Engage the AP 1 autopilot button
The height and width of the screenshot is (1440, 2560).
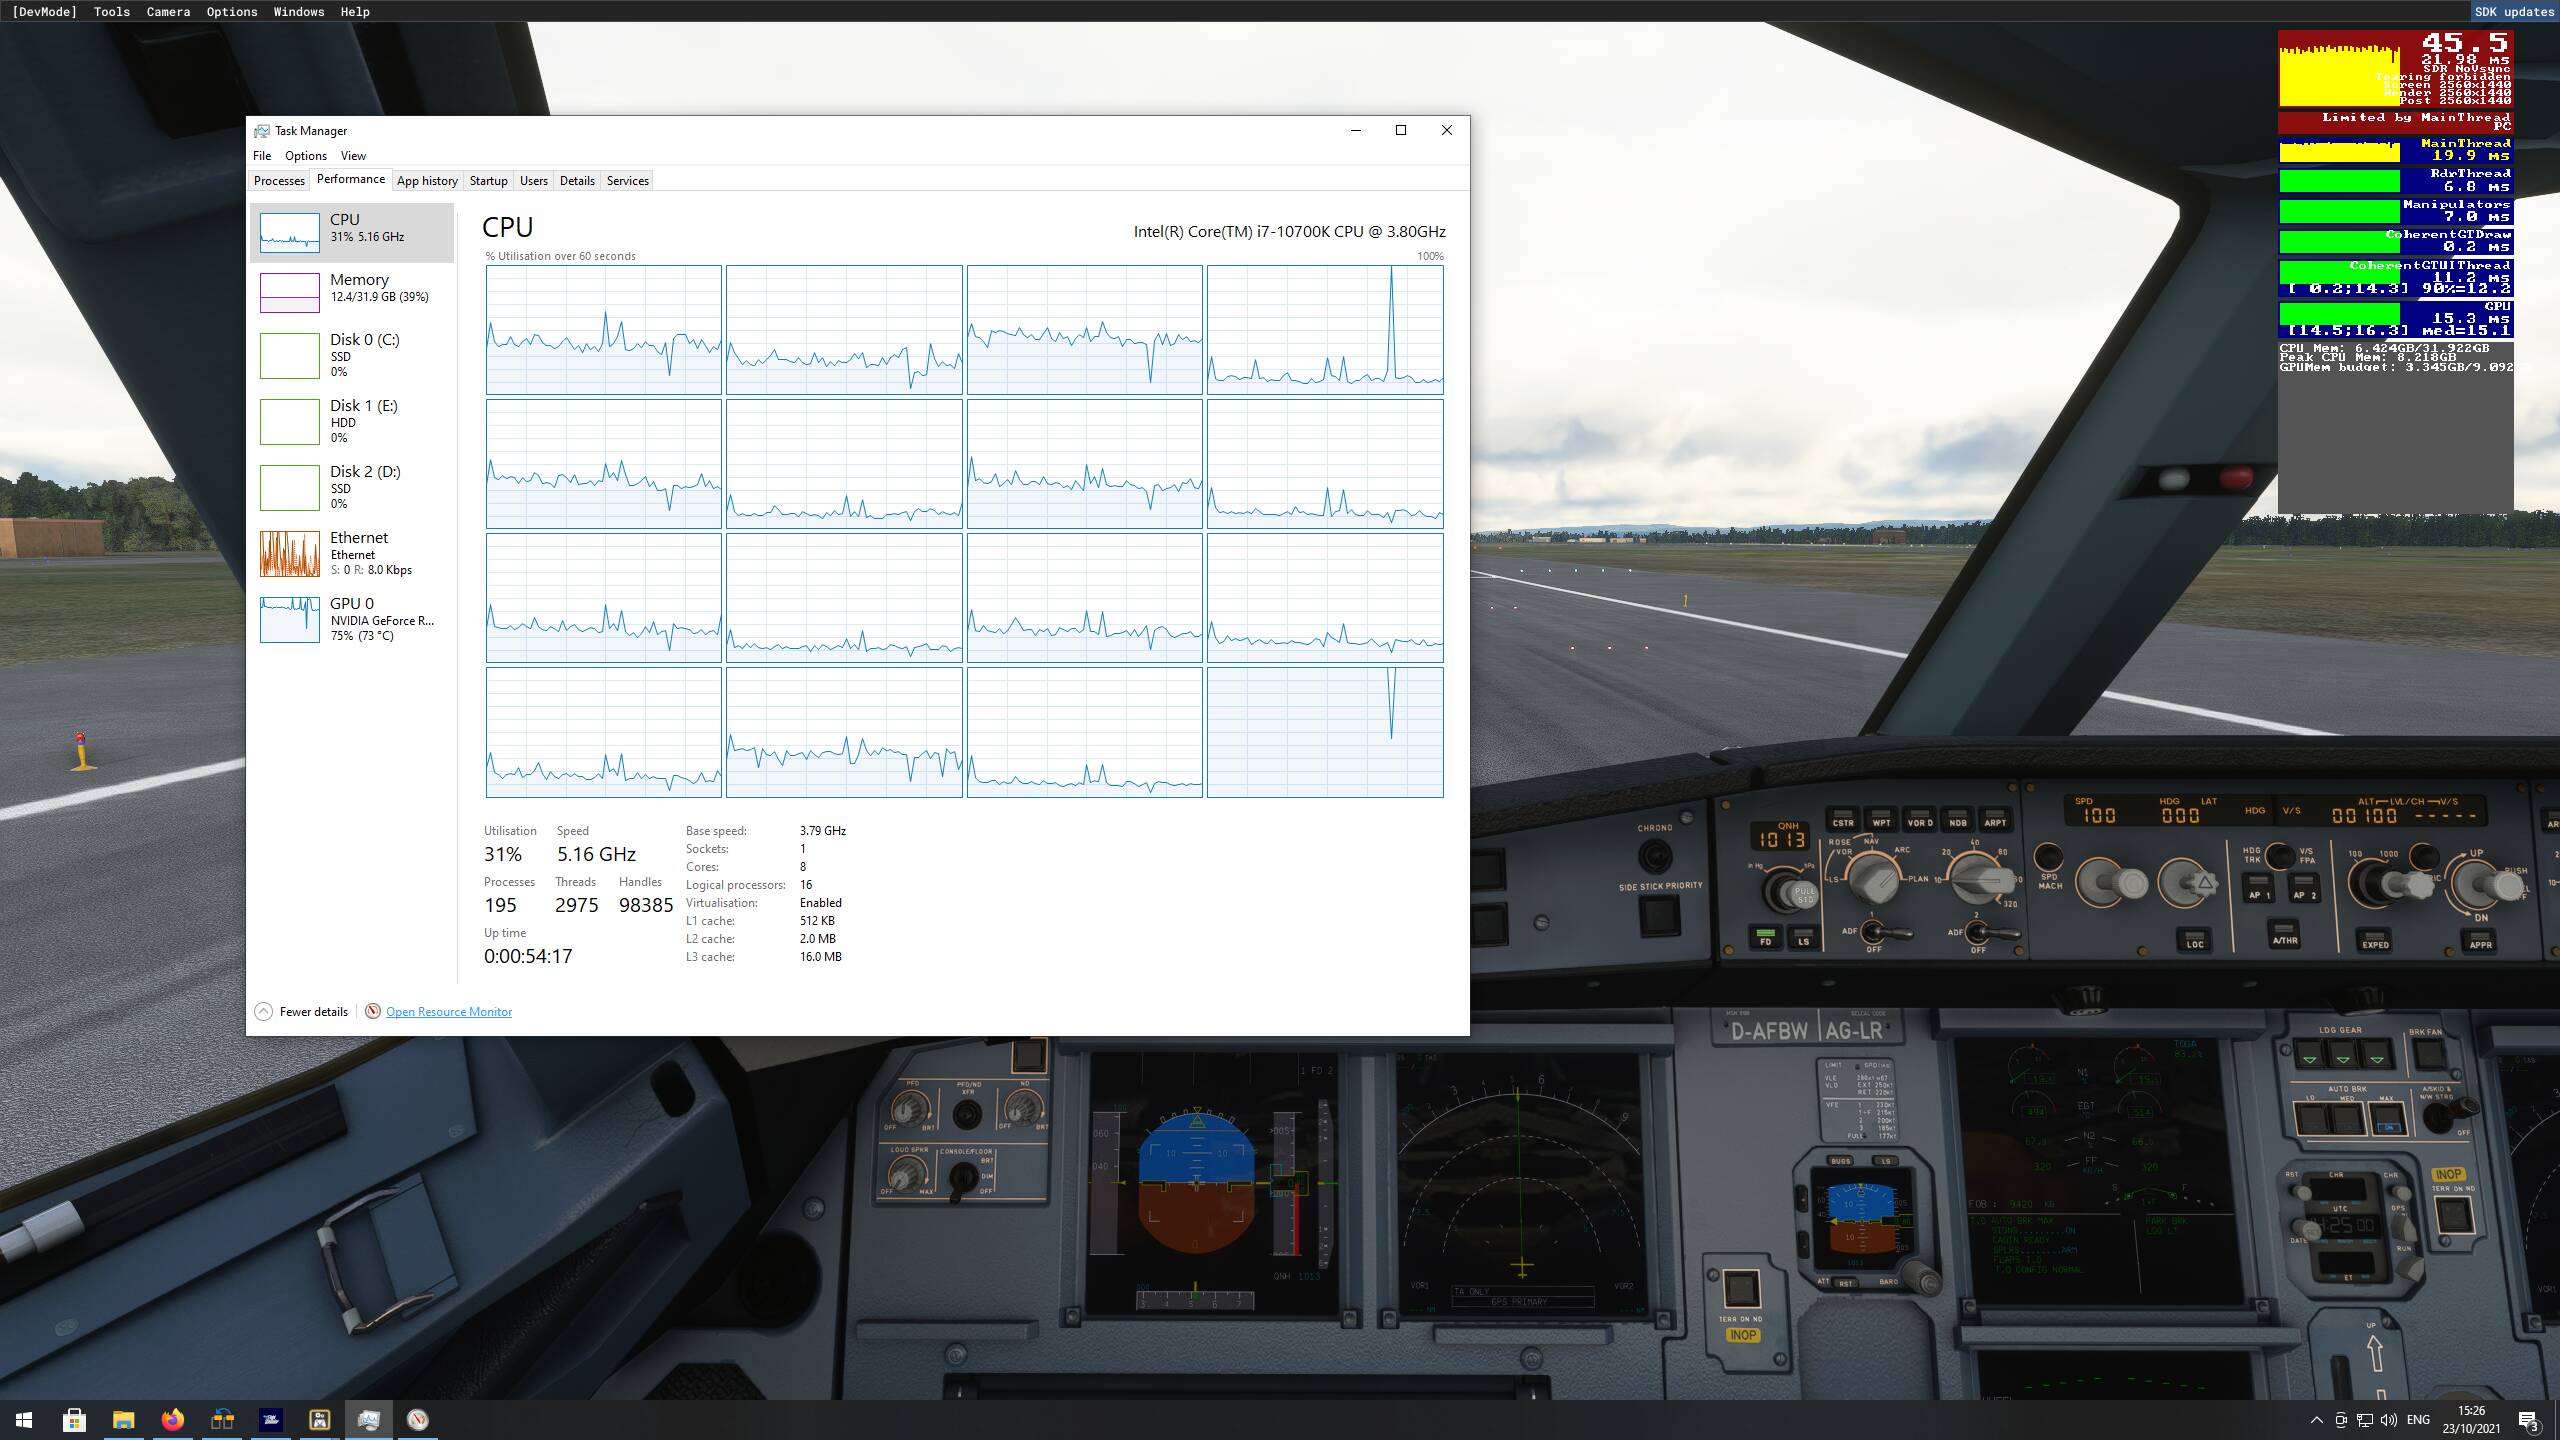2258,889
